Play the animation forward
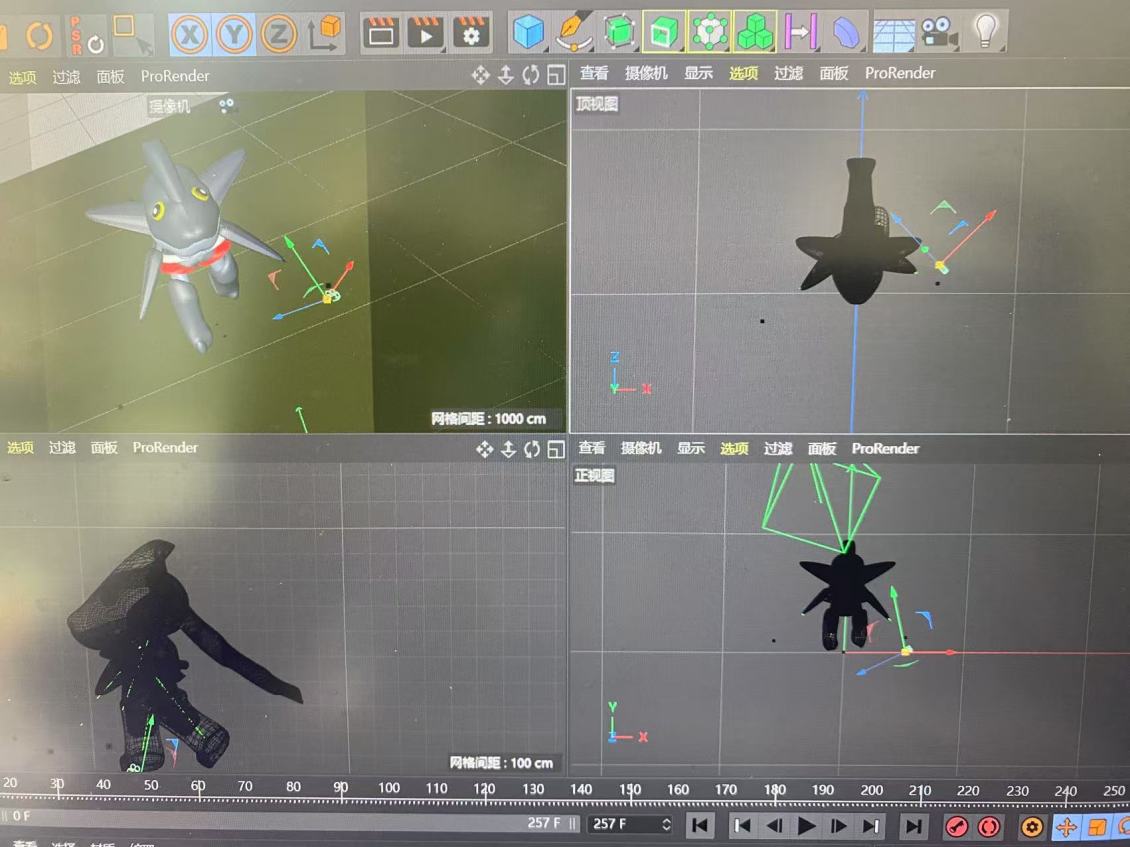The height and width of the screenshot is (847, 1130). click(x=806, y=825)
